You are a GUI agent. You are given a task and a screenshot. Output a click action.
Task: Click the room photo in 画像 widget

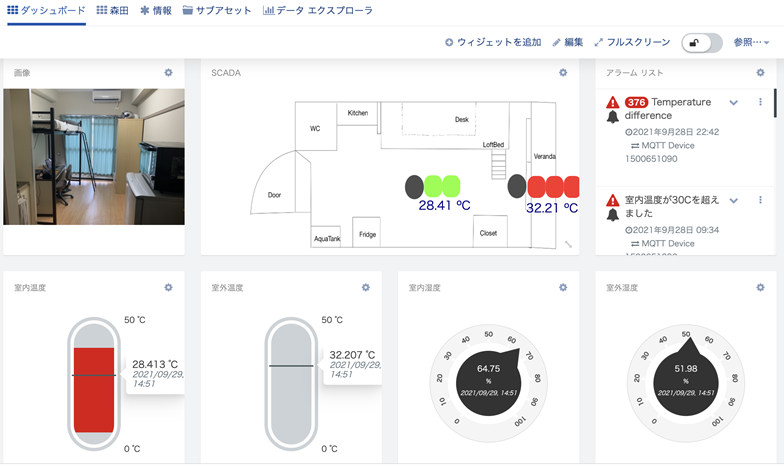pyautogui.click(x=94, y=157)
